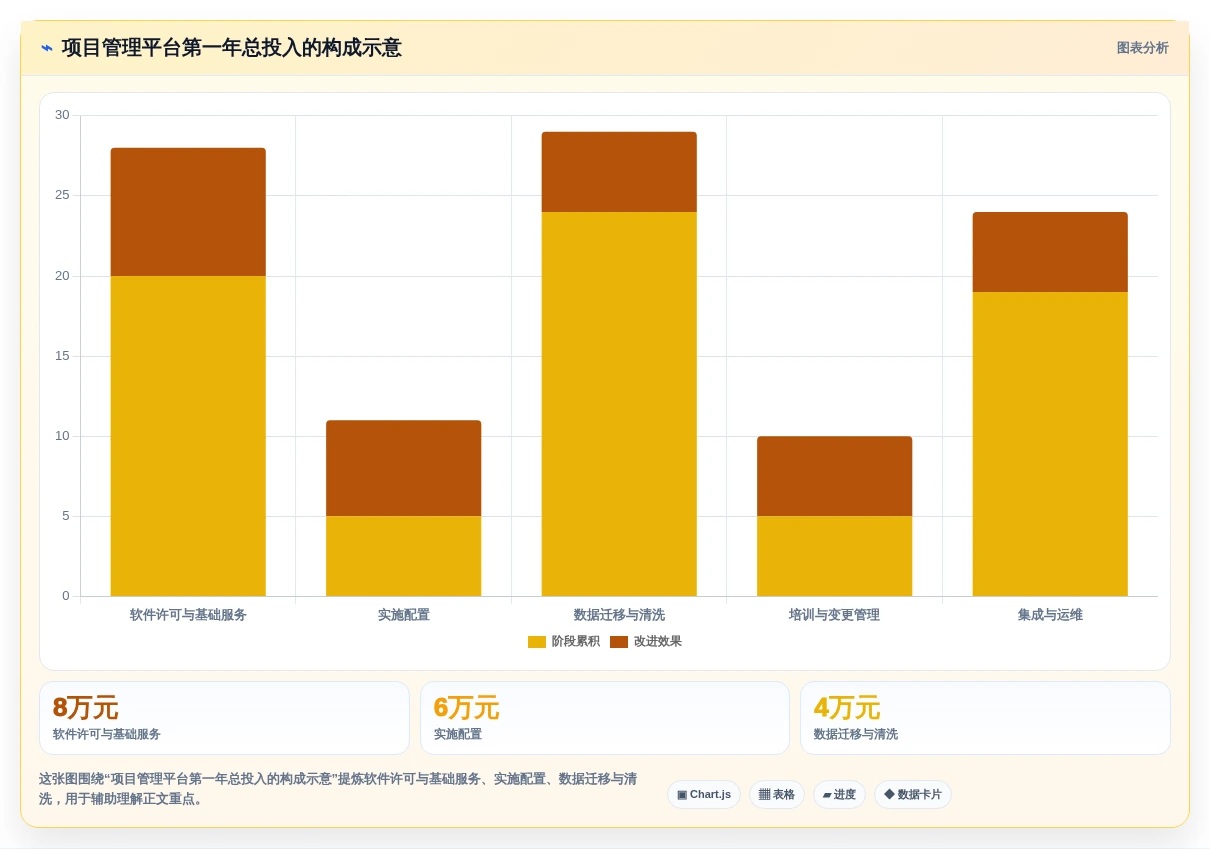Click the 进度 tag chip
The width and height of the screenshot is (1210, 849).
tap(839, 795)
